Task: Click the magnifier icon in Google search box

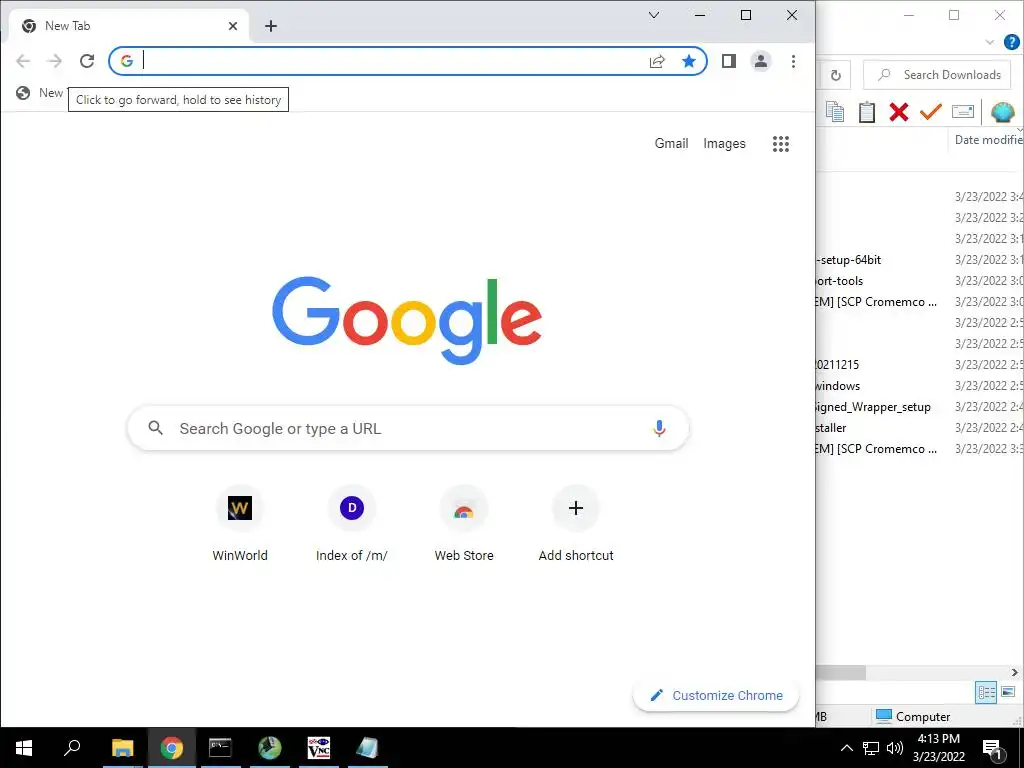Action: [155, 428]
